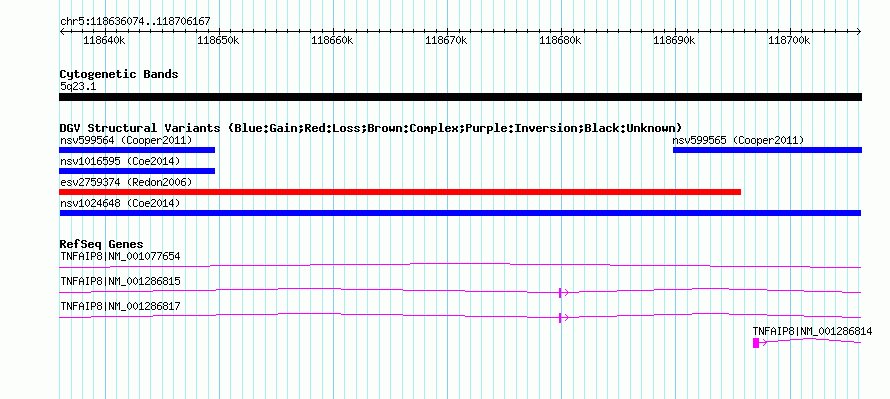Open the nsv1016595 (Coe2014) variant label

(x=120, y=161)
